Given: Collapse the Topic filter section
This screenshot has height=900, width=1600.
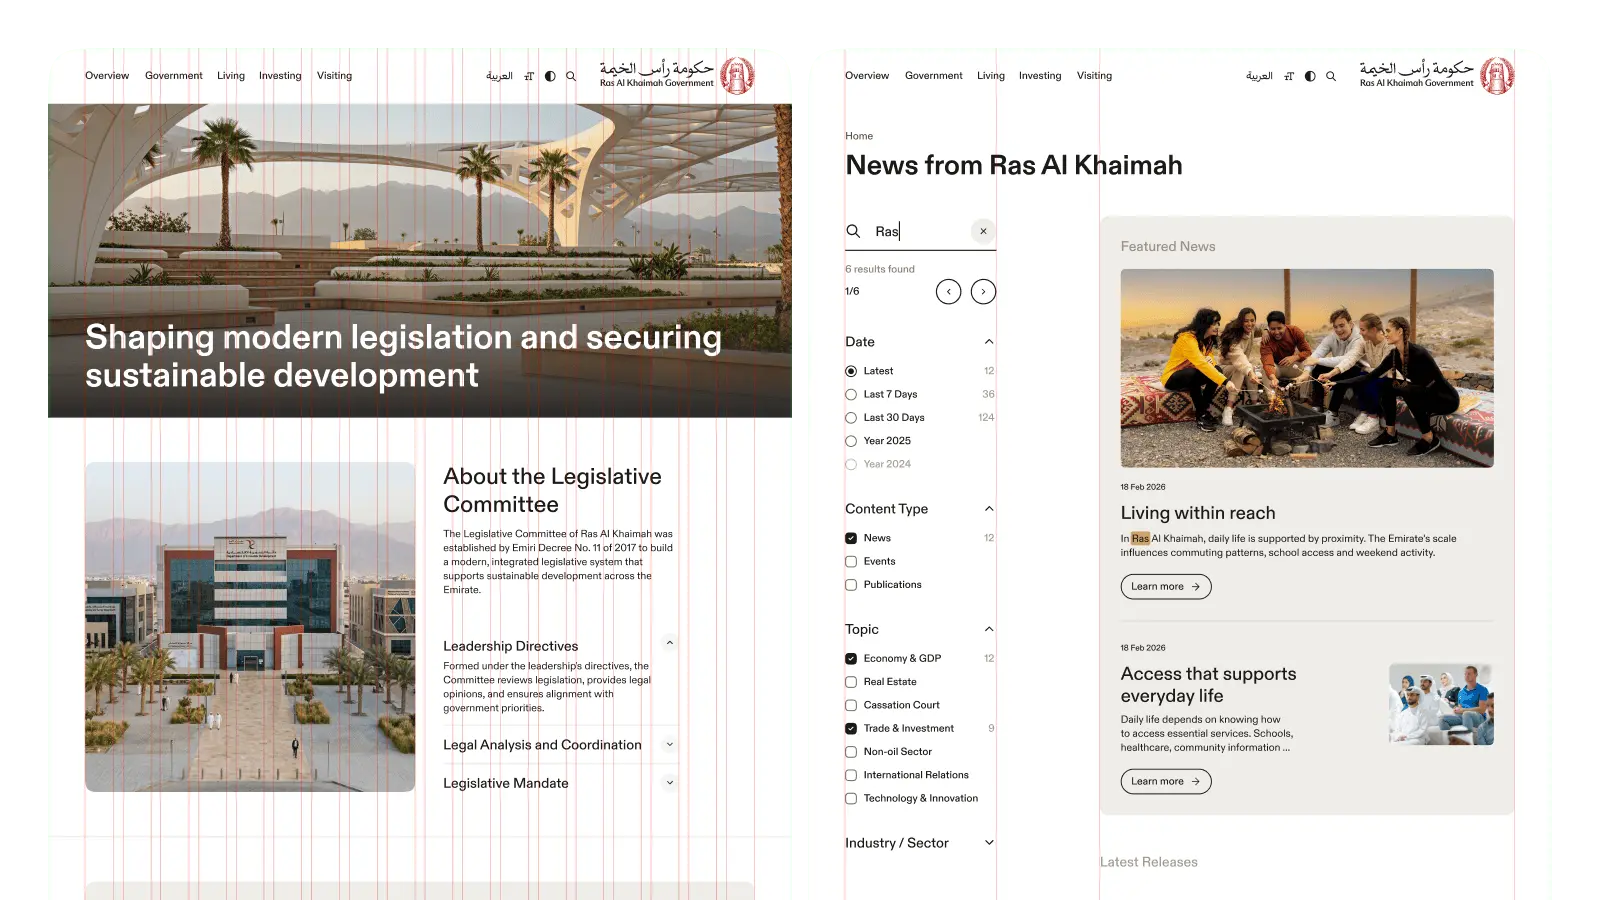Looking at the screenshot, I should click(989, 629).
